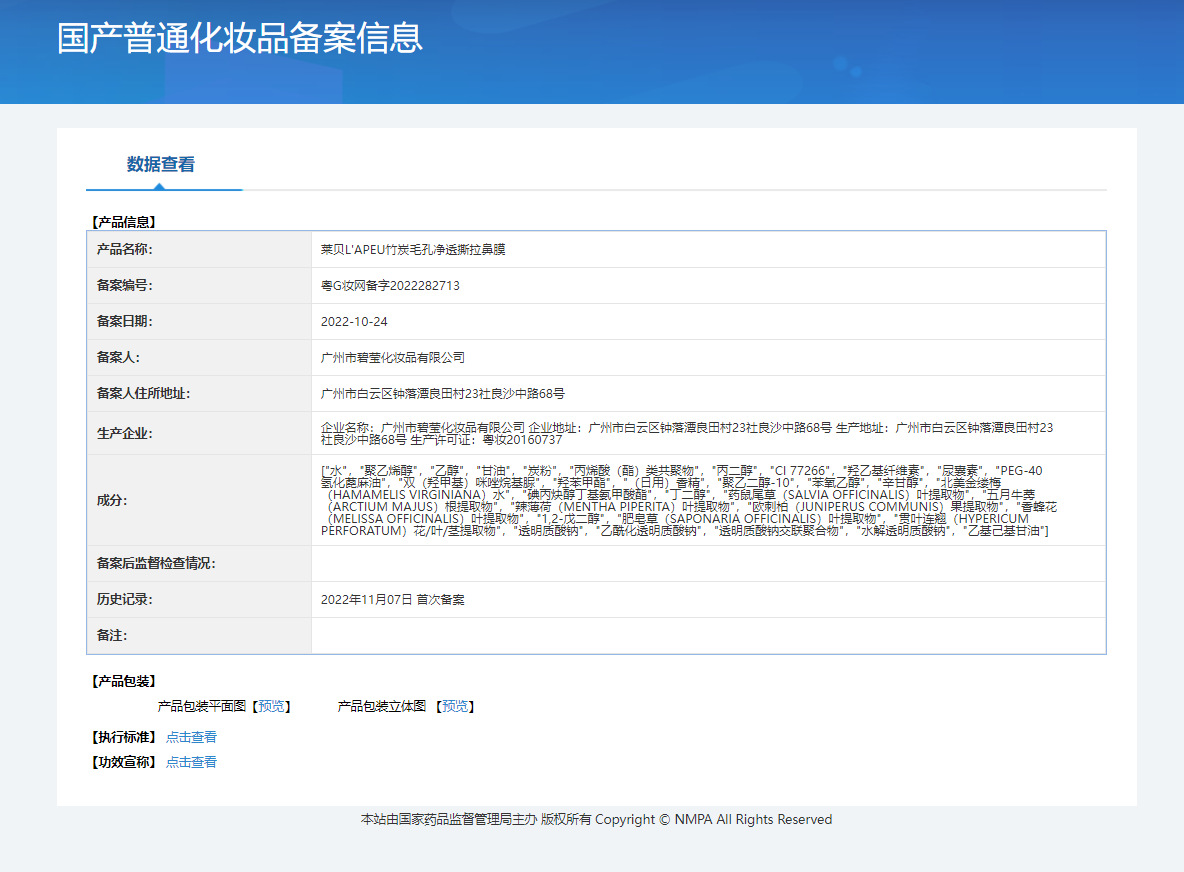This screenshot has width=1184, height=872.
Task: View 执行标准 via 点击查看 link
Action: (x=191, y=737)
